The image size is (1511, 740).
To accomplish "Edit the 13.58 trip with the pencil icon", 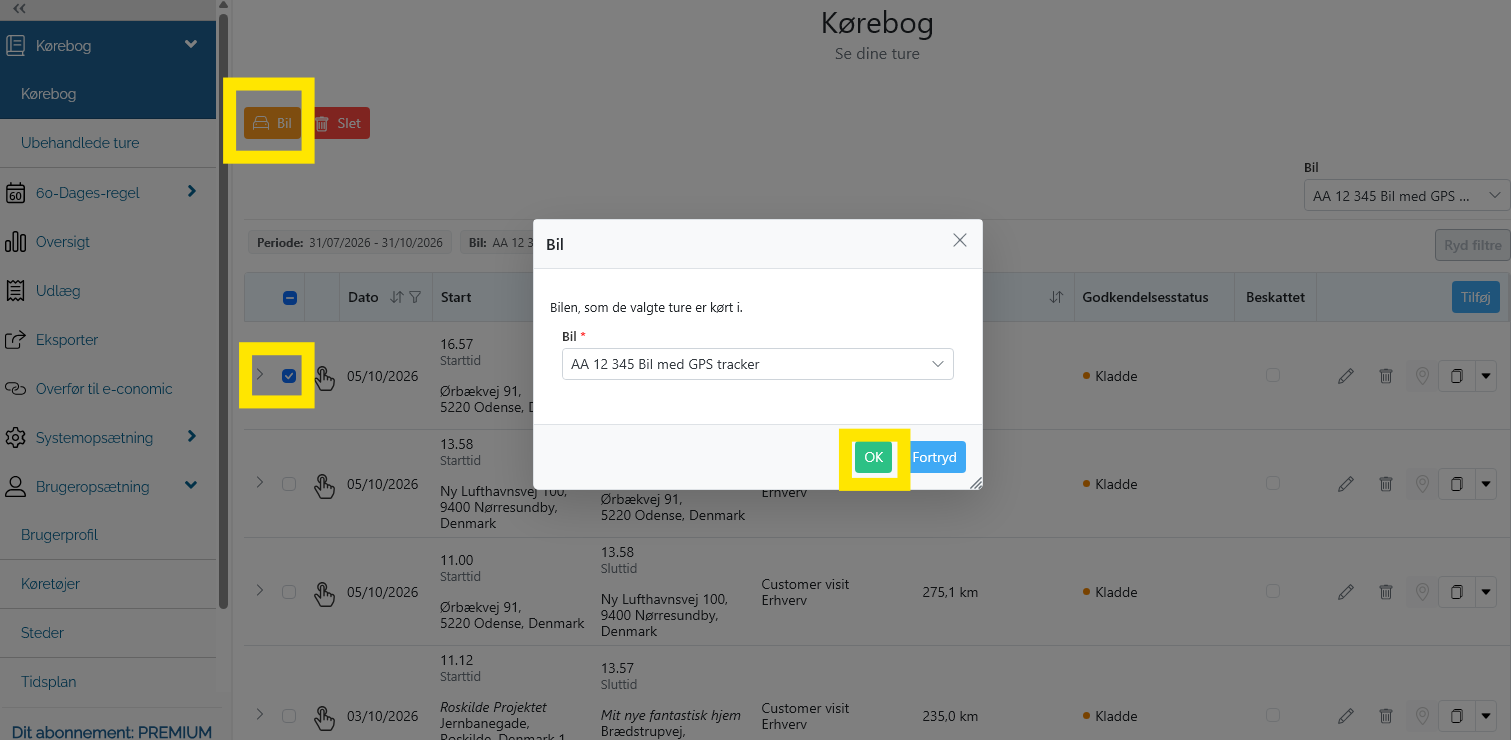I will (x=1346, y=484).
